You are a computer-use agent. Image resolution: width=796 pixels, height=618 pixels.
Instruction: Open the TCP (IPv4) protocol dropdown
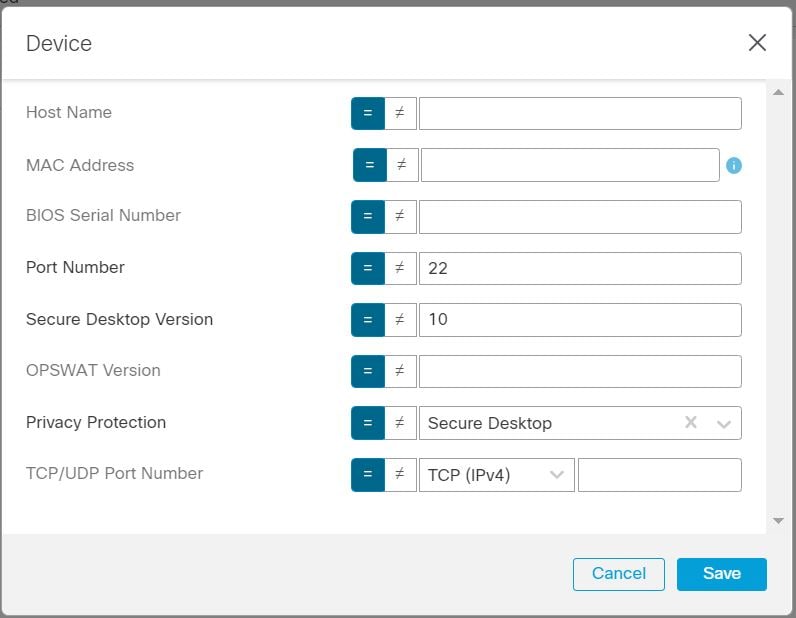coord(496,475)
